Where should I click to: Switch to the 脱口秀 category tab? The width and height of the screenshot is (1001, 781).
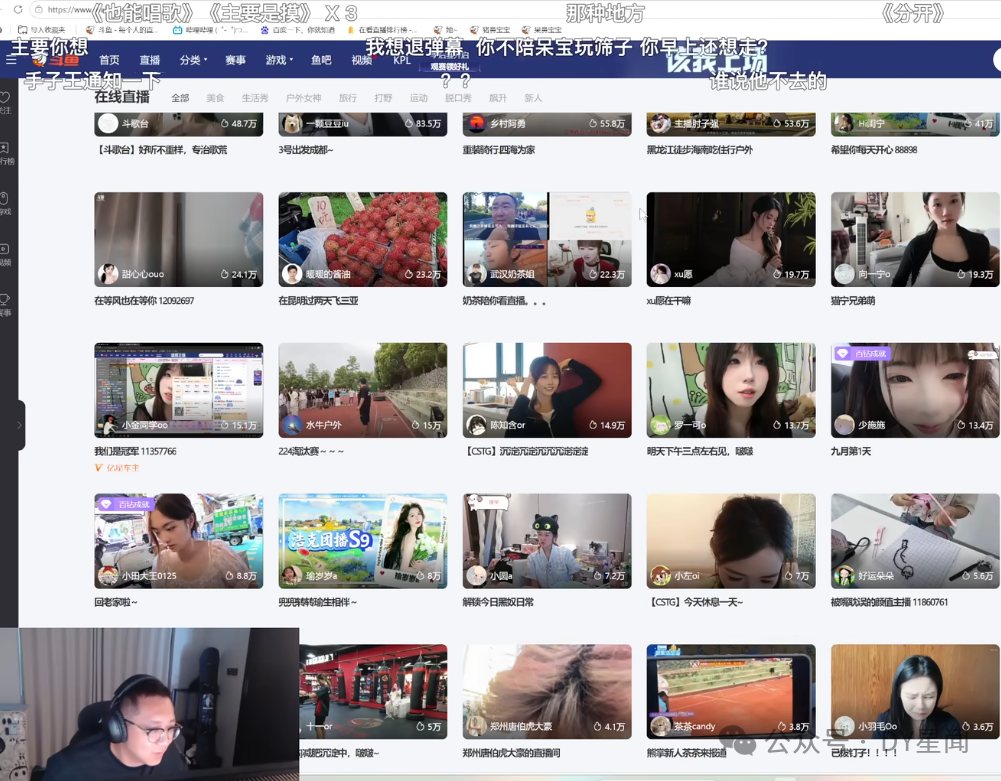458,98
